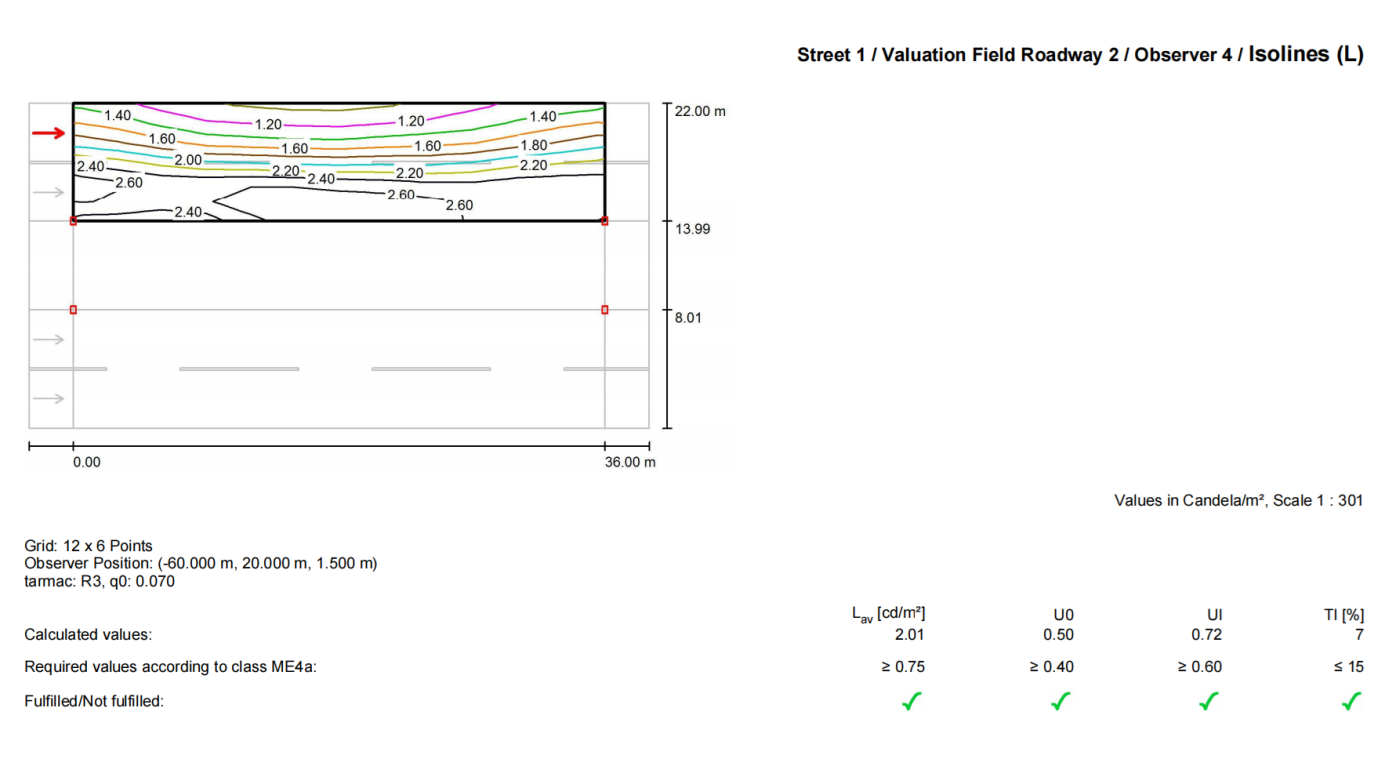The height and width of the screenshot is (766, 1385).
Task: Click the gray lane arrow just above the dashed marking
Action: click(48, 340)
